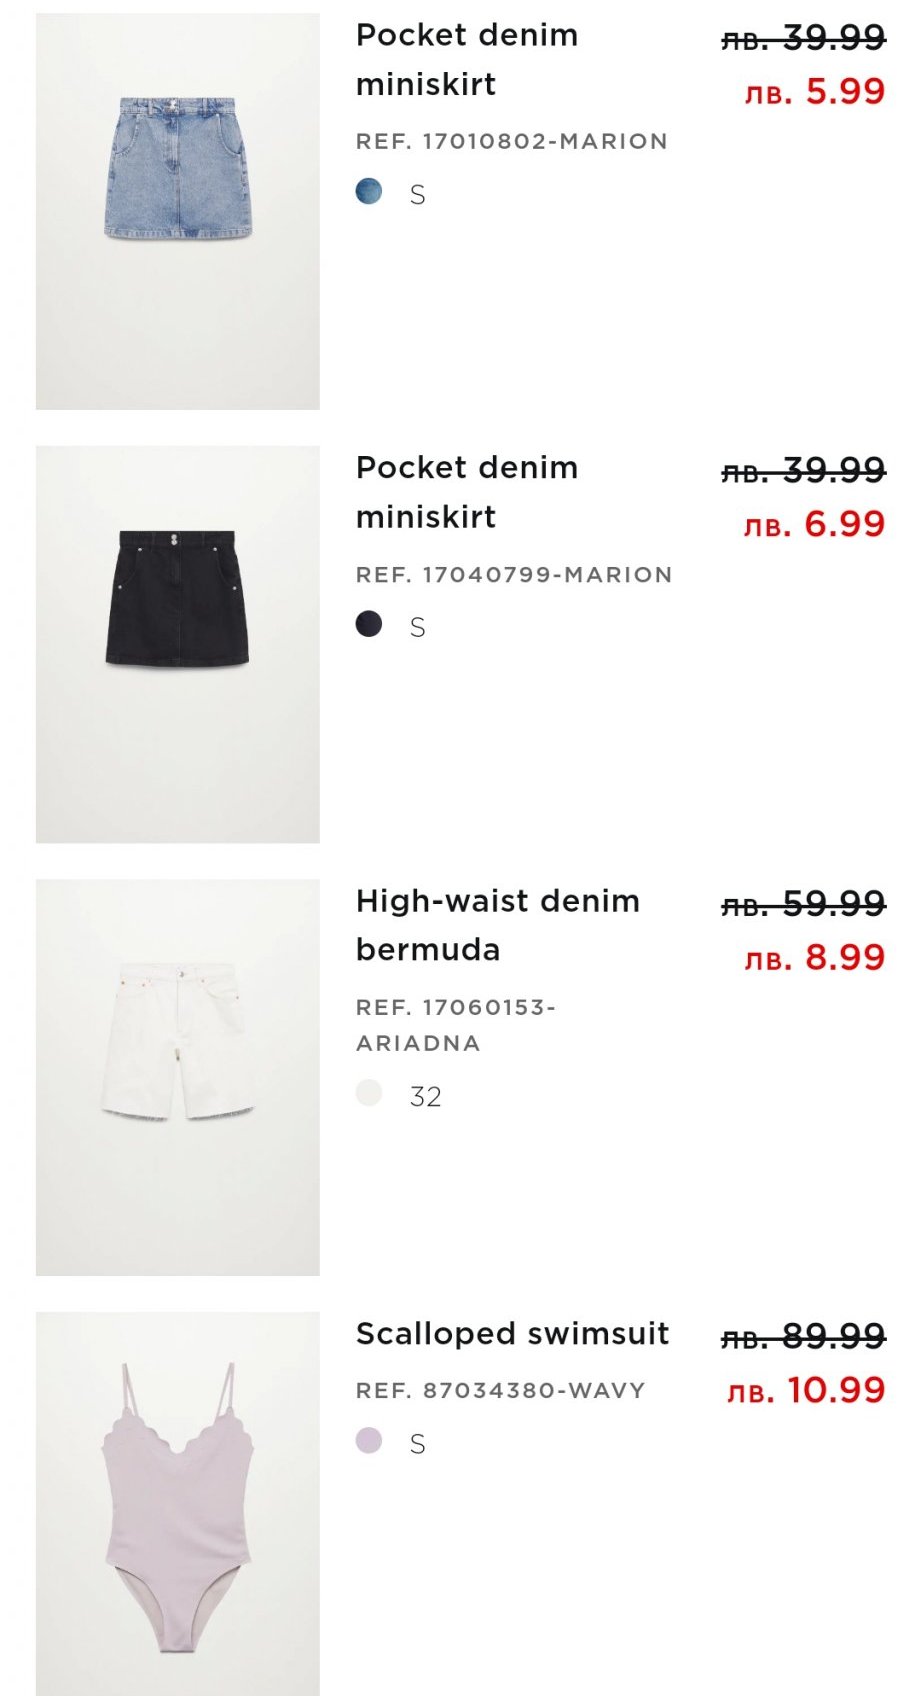Click REF. 87034380-WAVY reference text
Image resolution: width=911 pixels, height=1696 pixels.
click(x=500, y=1391)
